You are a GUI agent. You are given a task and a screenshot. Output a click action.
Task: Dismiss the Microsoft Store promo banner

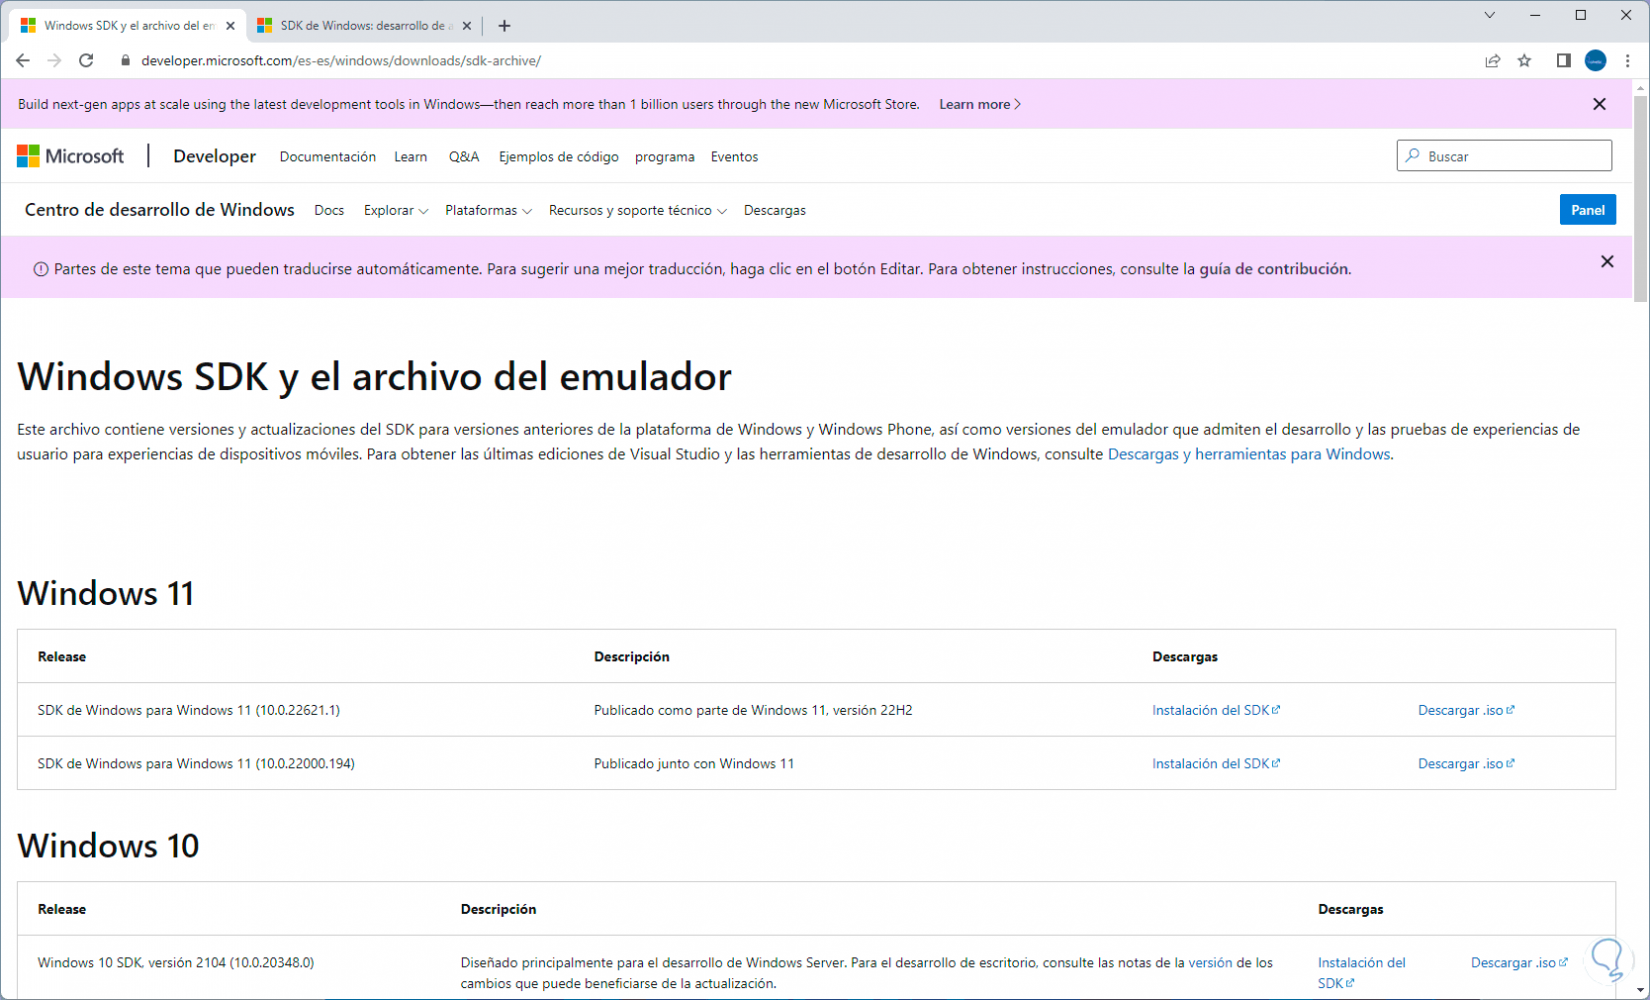(x=1600, y=104)
